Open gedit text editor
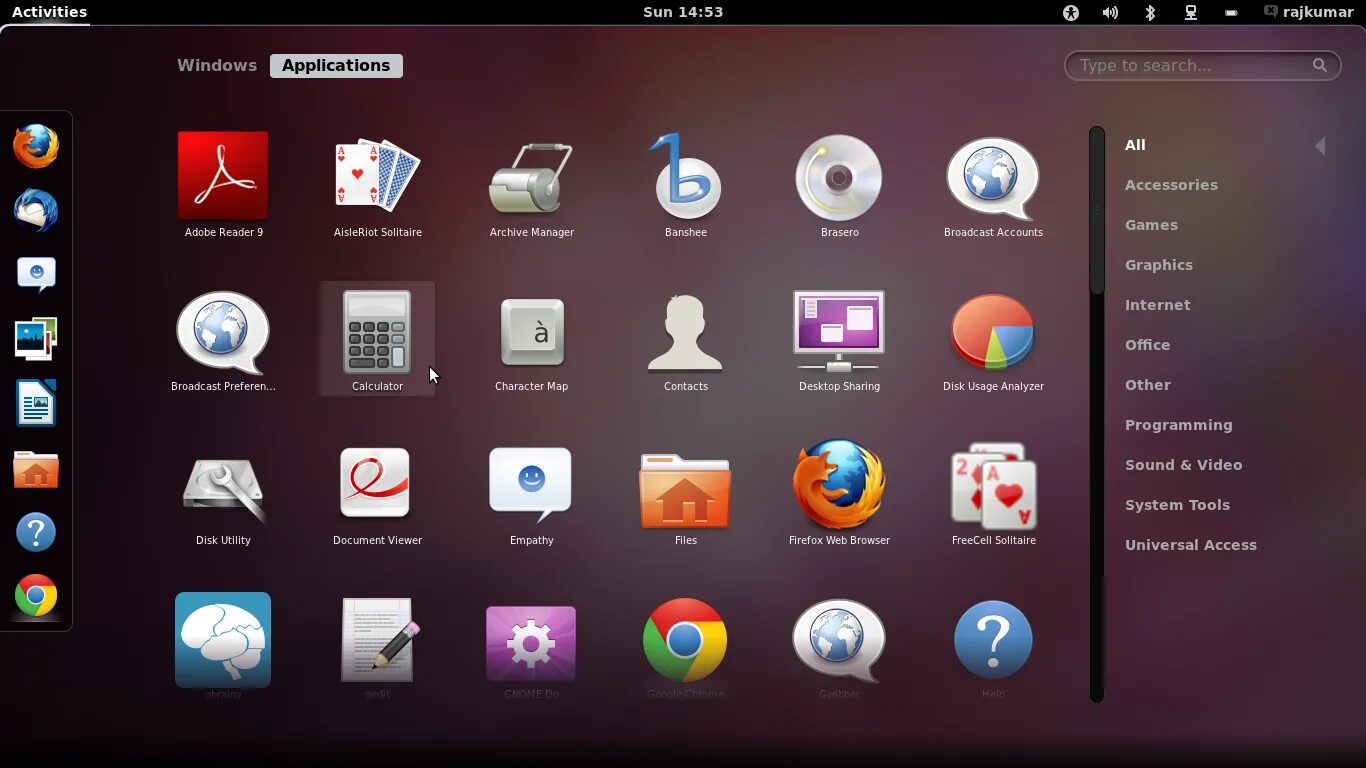This screenshot has height=768, width=1366. [x=377, y=646]
